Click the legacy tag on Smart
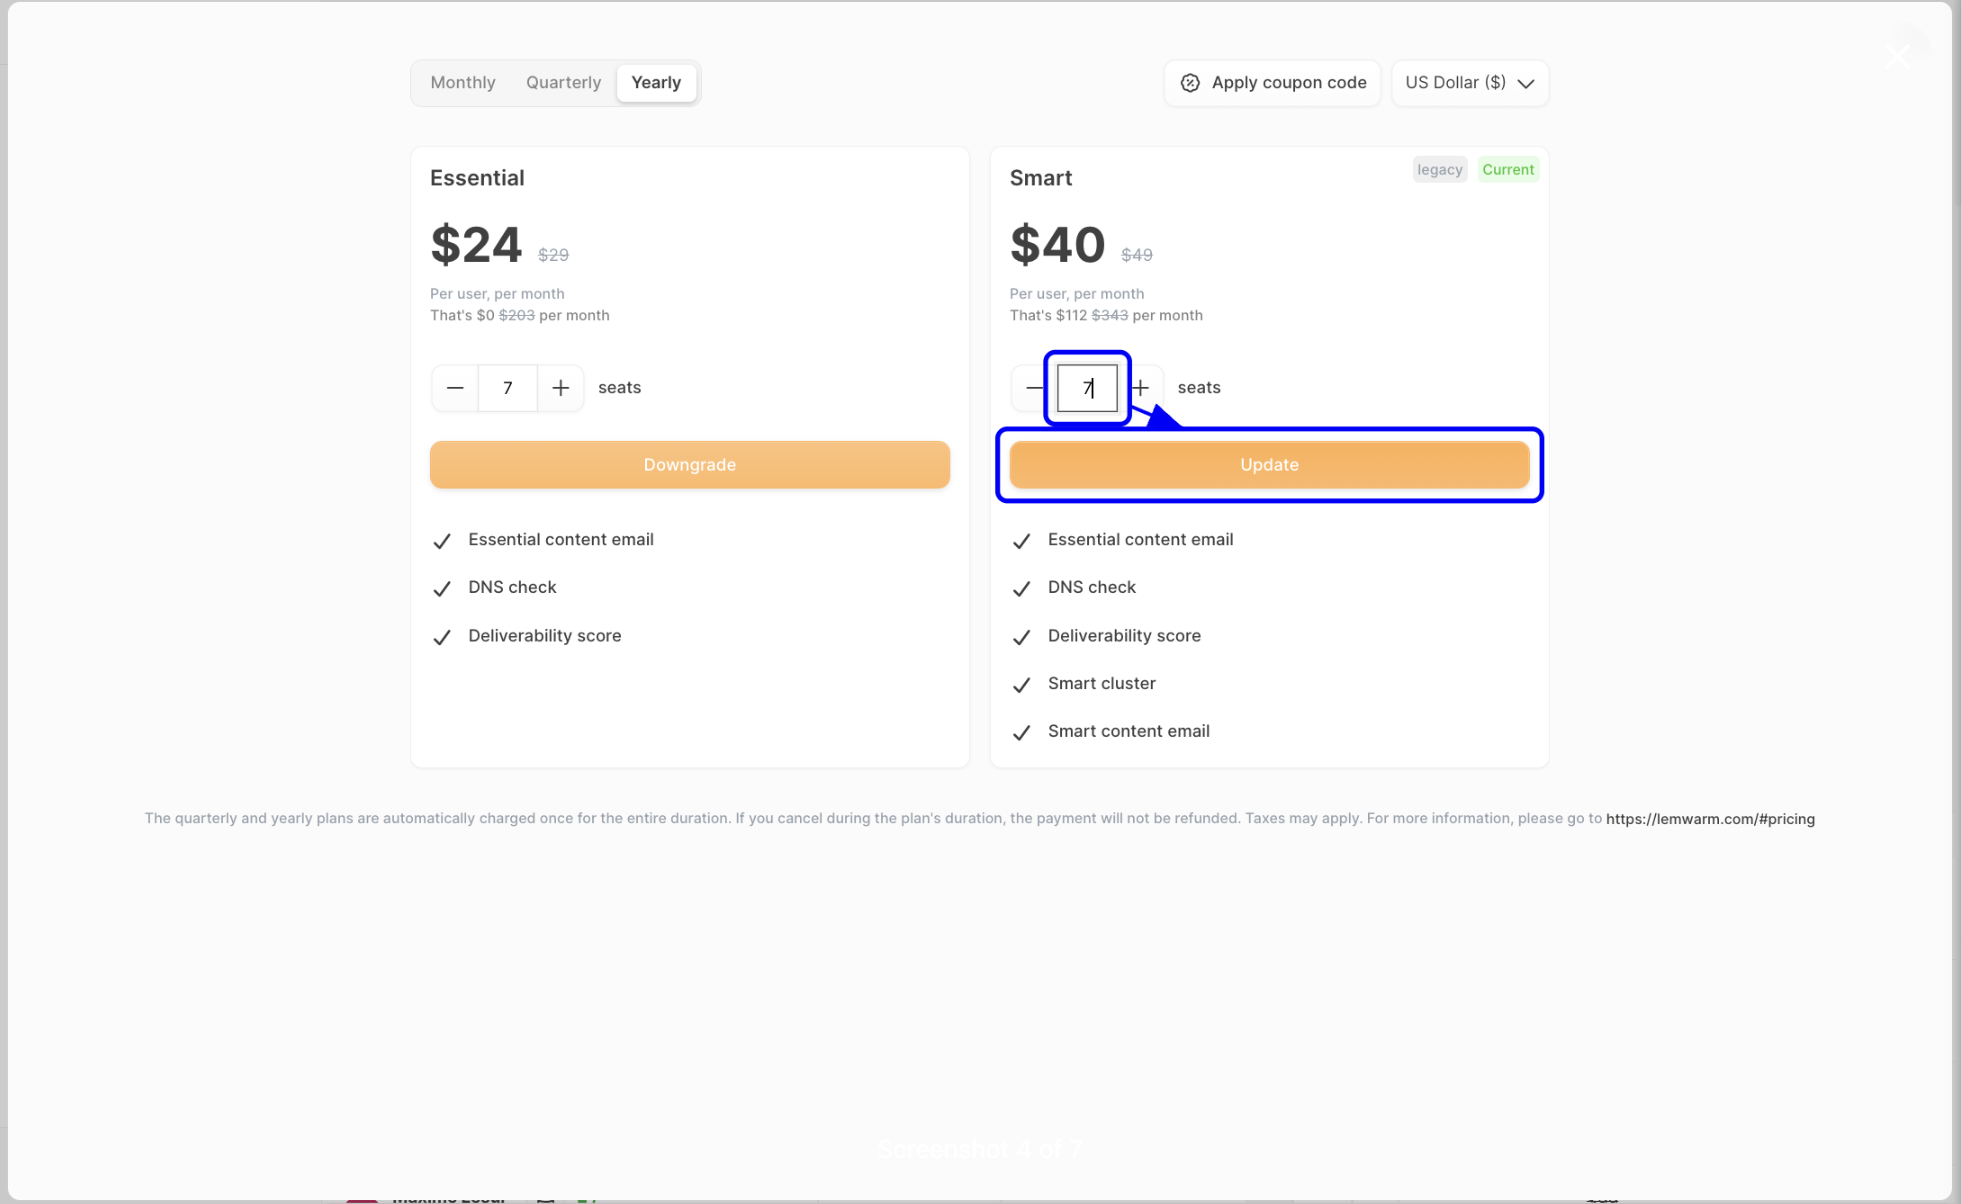The width and height of the screenshot is (1962, 1204). click(1439, 170)
